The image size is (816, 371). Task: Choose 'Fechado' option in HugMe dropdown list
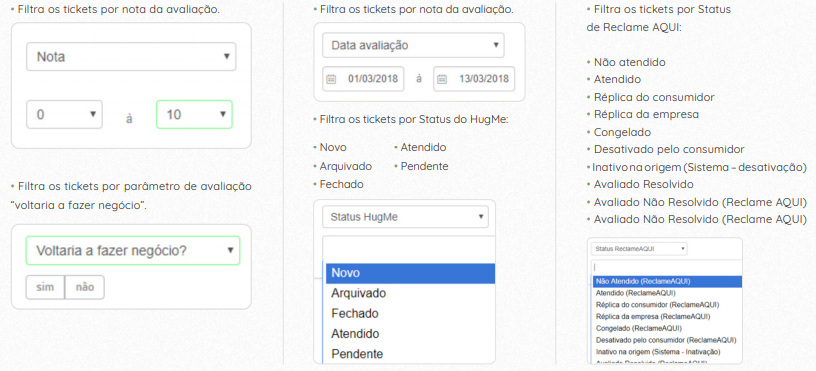click(410, 314)
